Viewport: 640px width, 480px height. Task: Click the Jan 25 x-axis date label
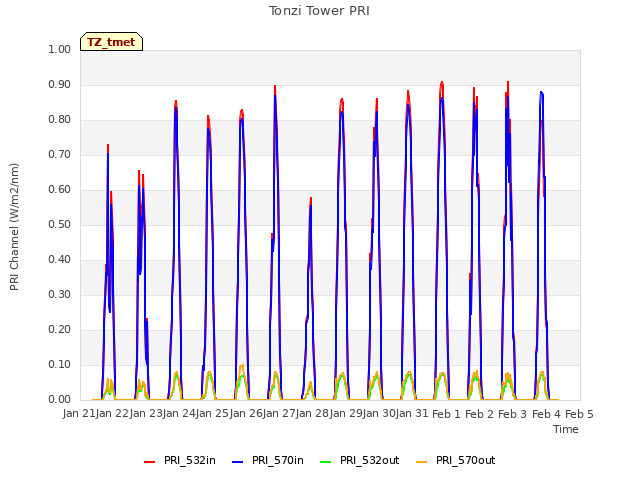[x=212, y=413]
